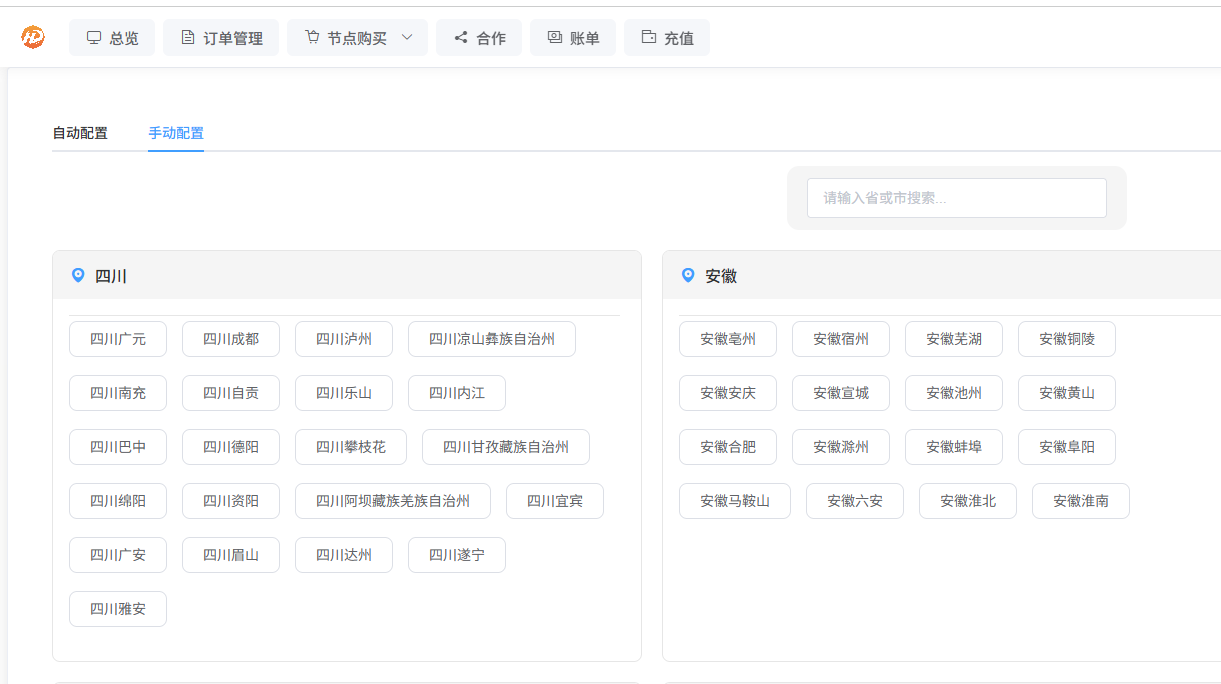Click the orange logo icon

click(x=33, y=37)
